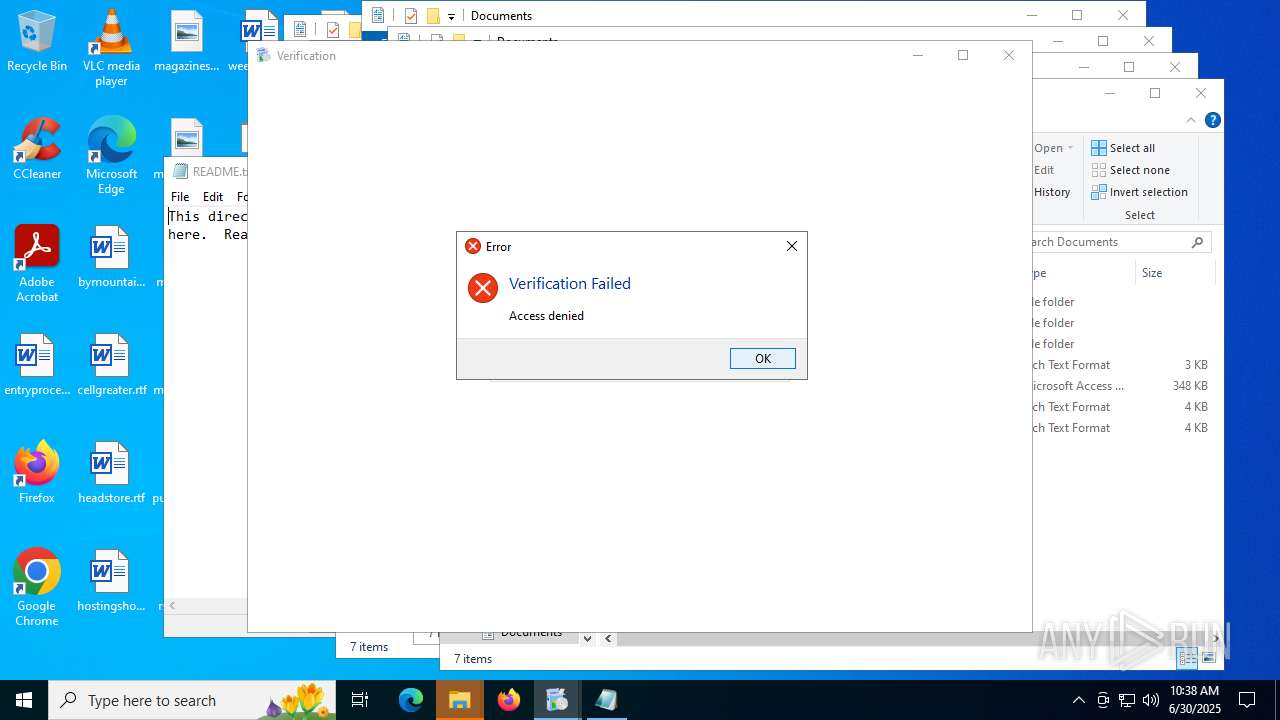This screenshot has width=1280, height=720.
Task: Select the entryproce... document on desktop
Action: 37,366
